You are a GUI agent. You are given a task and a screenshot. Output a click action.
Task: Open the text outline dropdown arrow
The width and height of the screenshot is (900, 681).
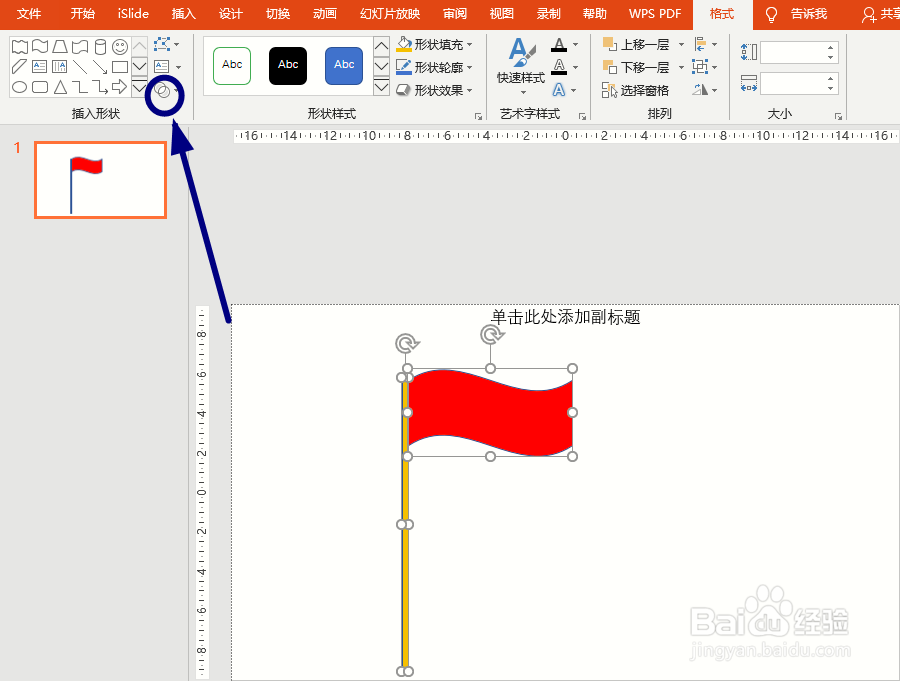(x=575, y=67)
